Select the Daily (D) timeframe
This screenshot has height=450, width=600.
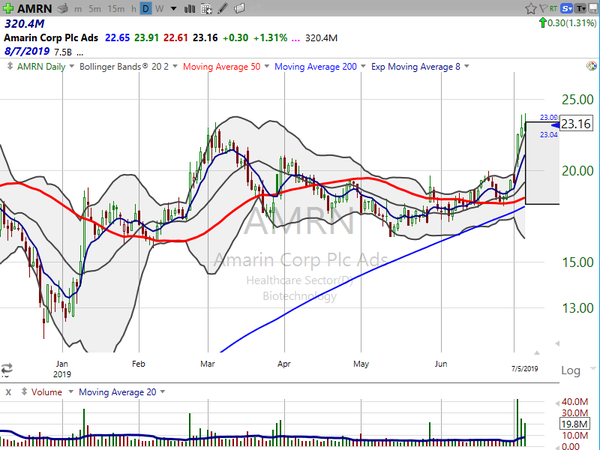coord(145,8)
